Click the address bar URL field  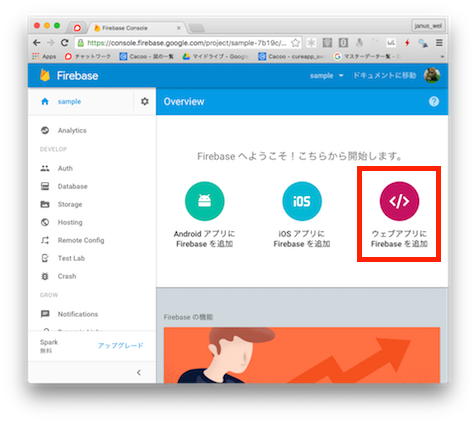(188, 43)
